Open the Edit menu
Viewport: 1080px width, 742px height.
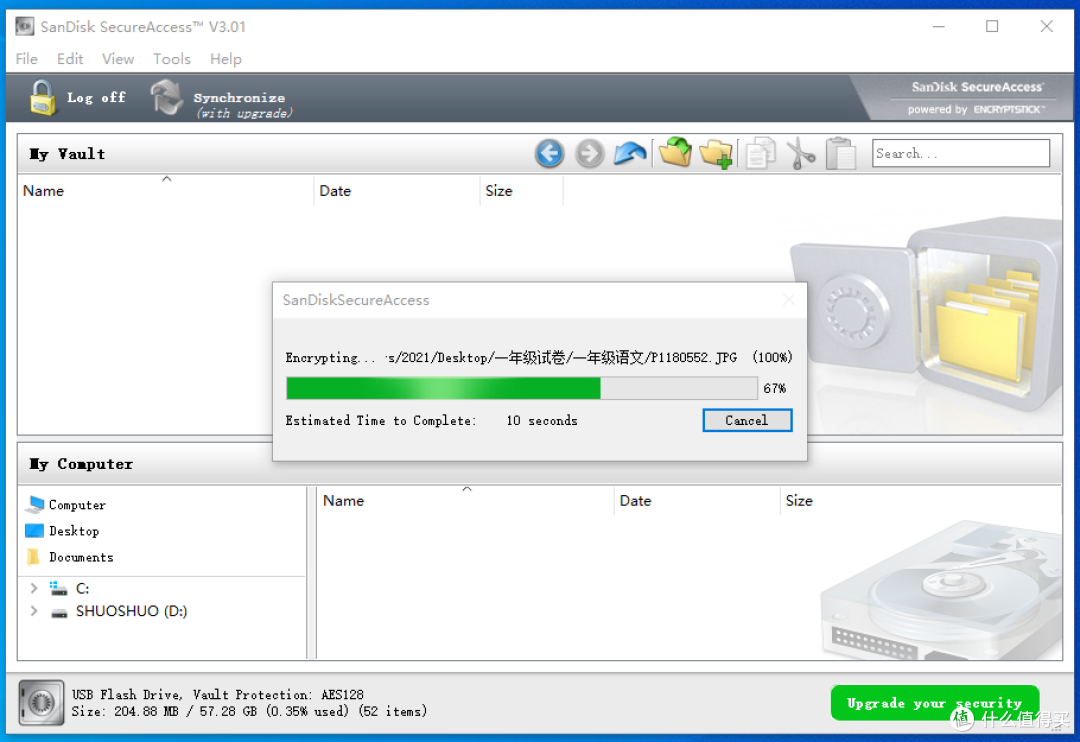(x=70, y=59)
